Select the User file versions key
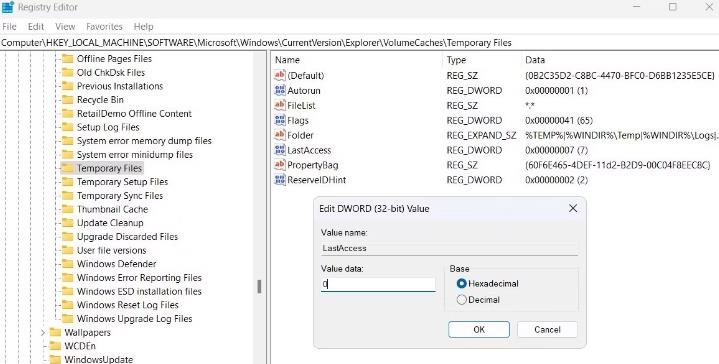Viewport: 719px width, 364px height. tap(111, 250)
